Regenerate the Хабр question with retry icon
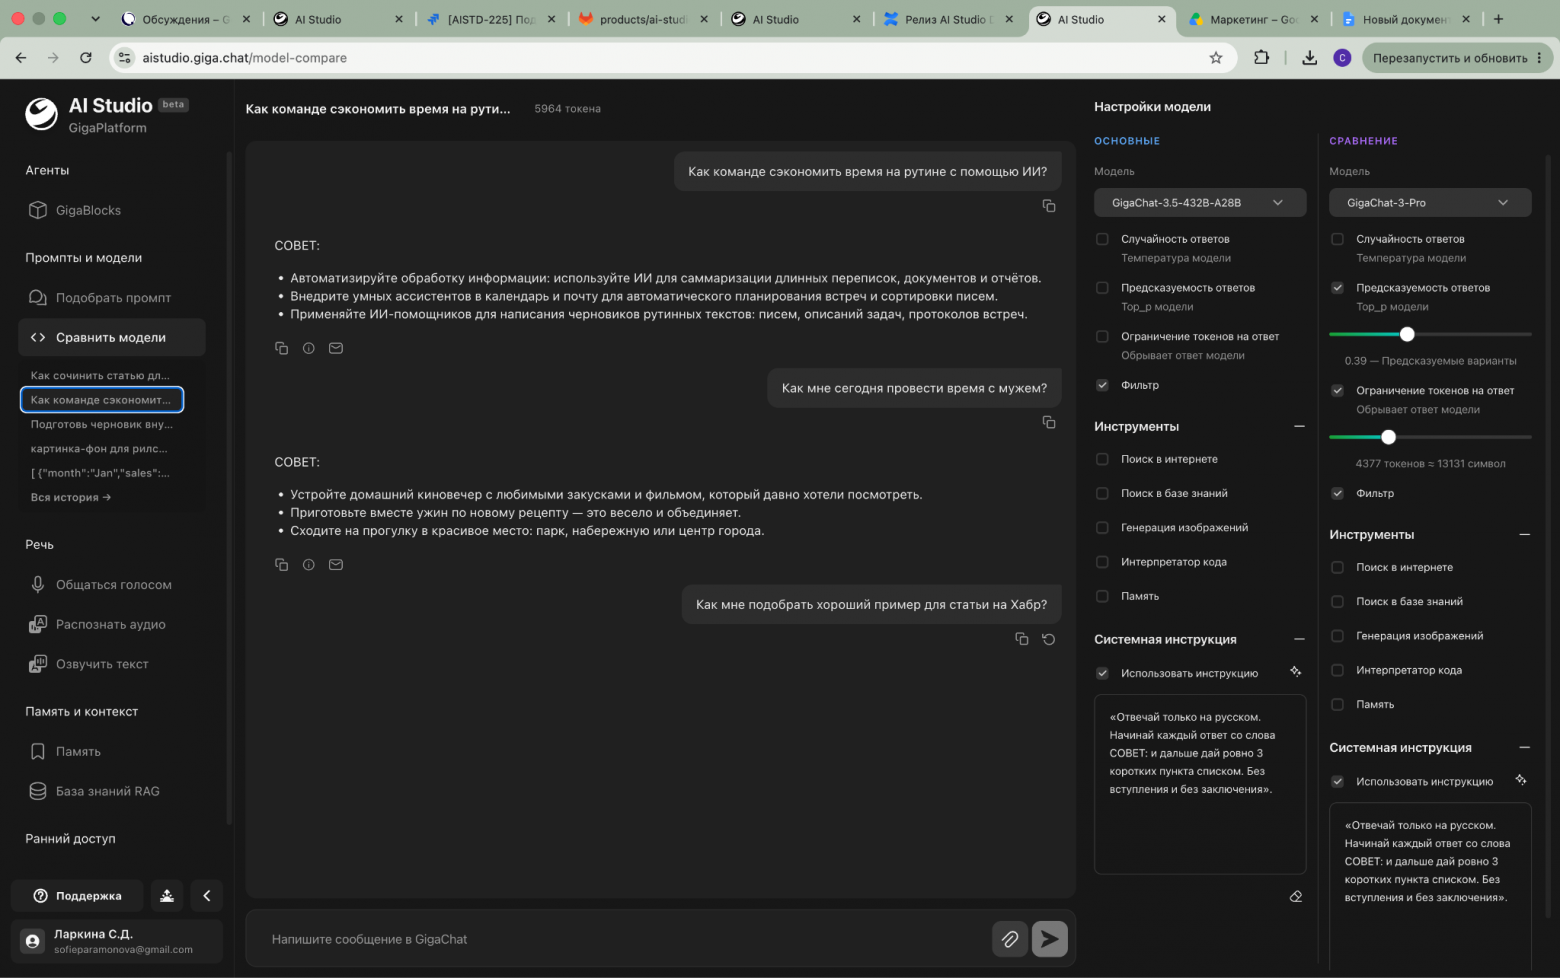This screenshot has width=1560, height=978. [x=1049, y=639]
